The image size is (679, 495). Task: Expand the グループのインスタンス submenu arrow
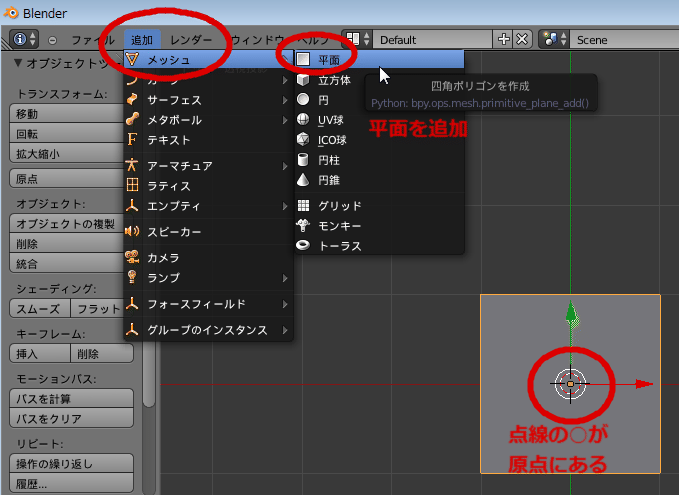pos(285,330)
